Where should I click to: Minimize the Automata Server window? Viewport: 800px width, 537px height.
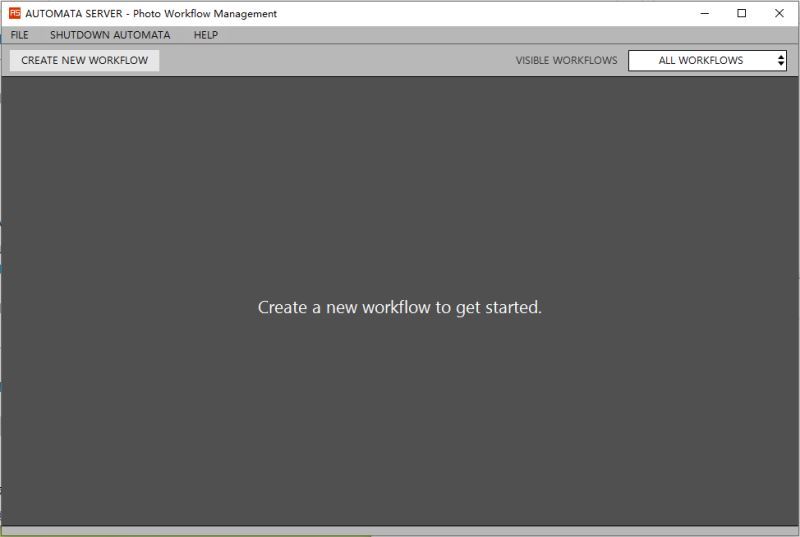pos(705,13)
